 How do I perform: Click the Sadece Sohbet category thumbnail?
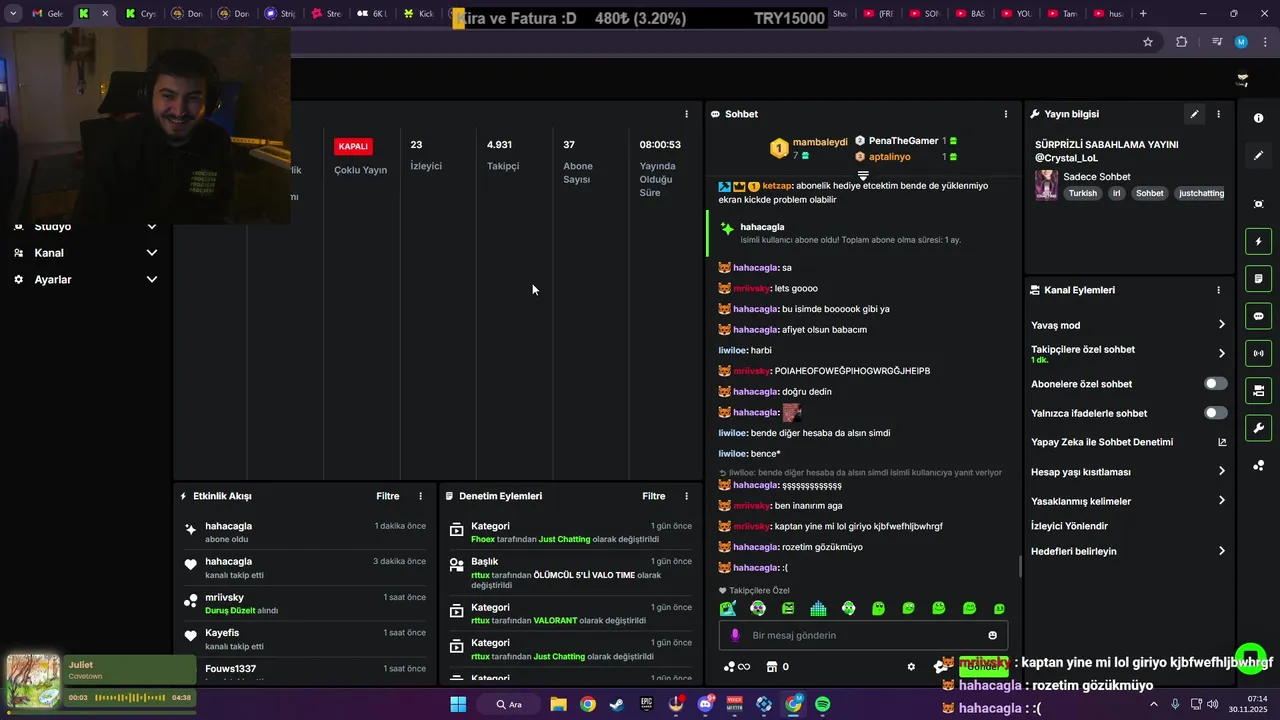[1046, 185]
